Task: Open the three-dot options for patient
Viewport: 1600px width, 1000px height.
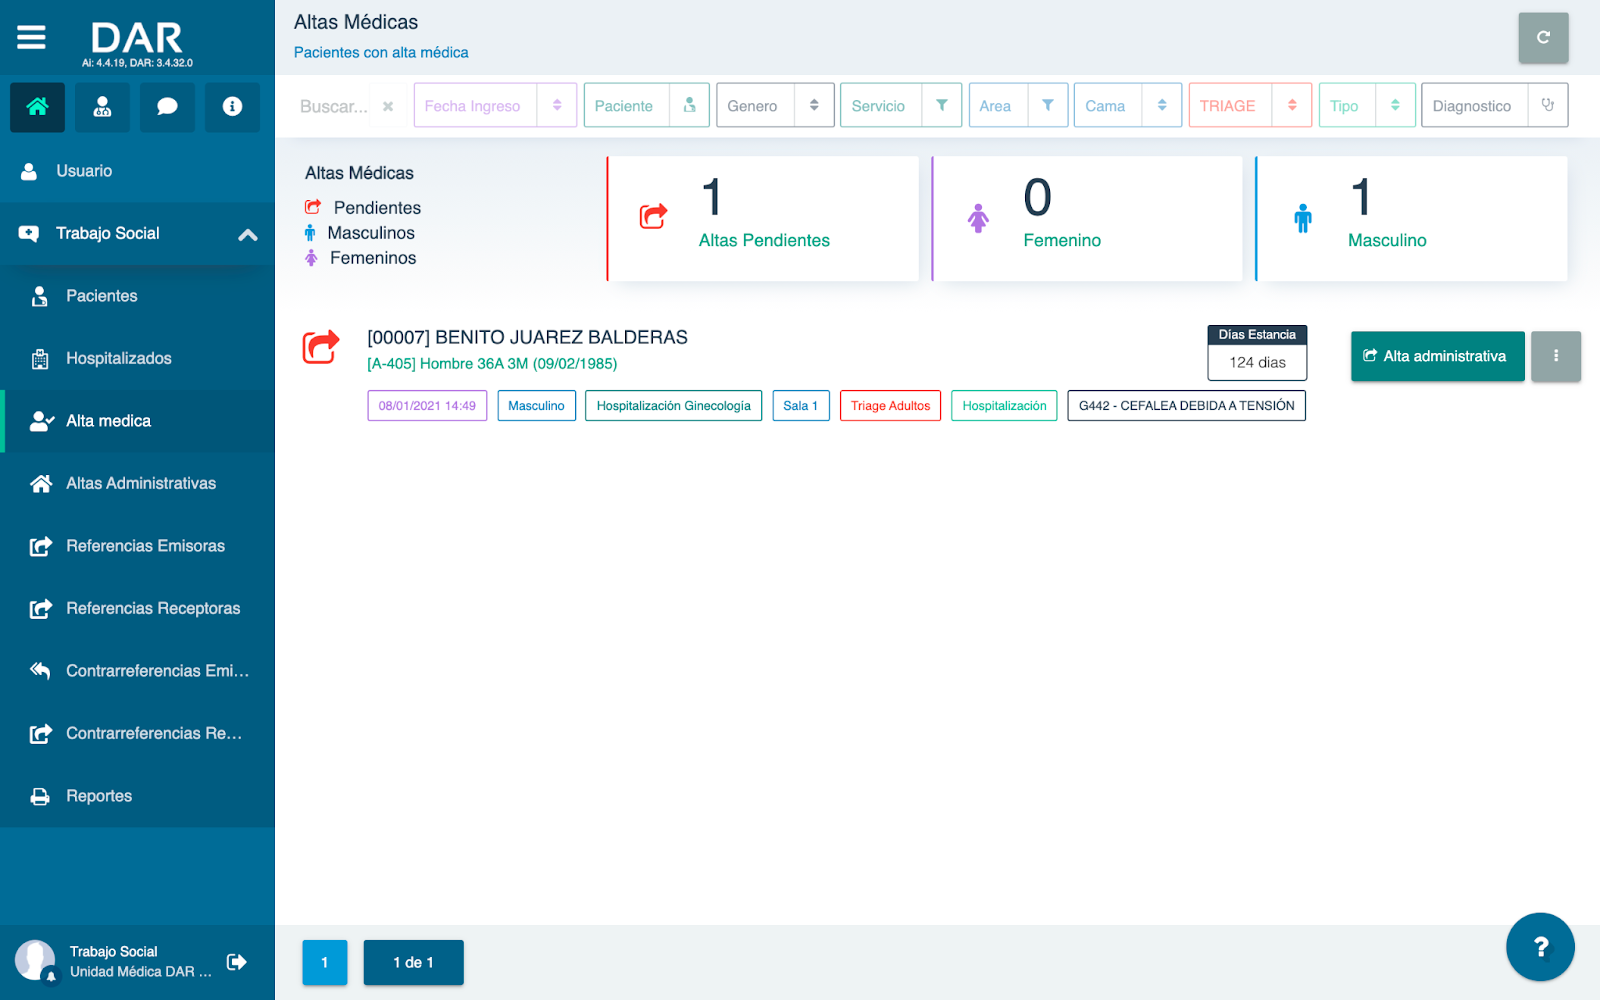Action: click(1555, 356)
